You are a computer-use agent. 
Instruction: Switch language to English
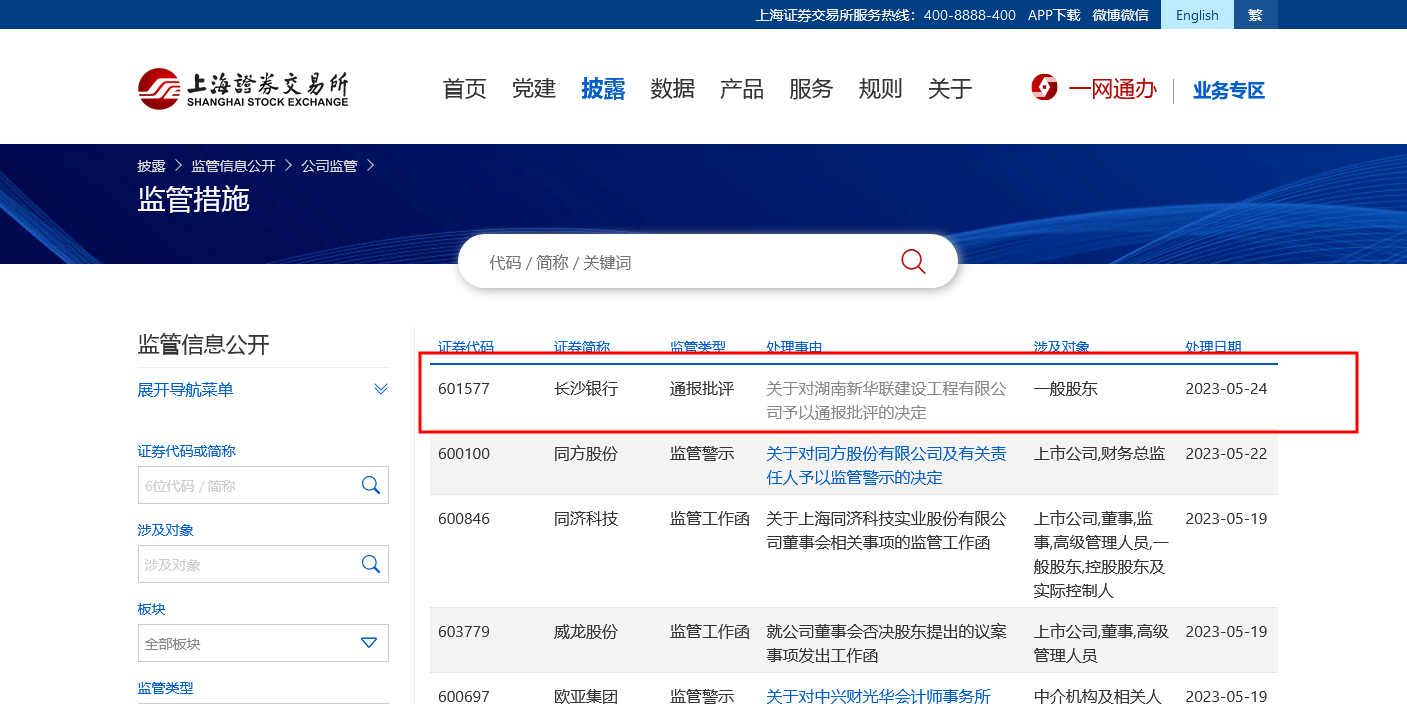click(1197, 15)
